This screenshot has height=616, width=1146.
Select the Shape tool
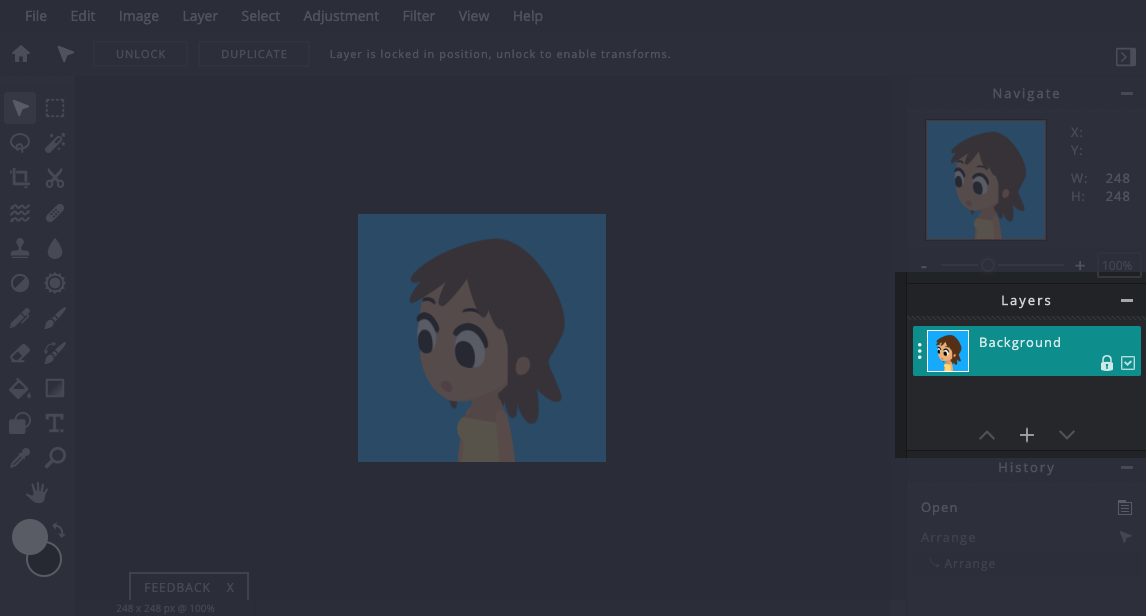coord(20,423)
